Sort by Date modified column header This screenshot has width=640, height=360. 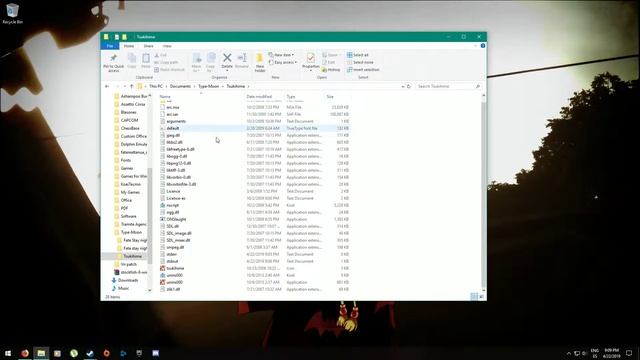(259, 97)
